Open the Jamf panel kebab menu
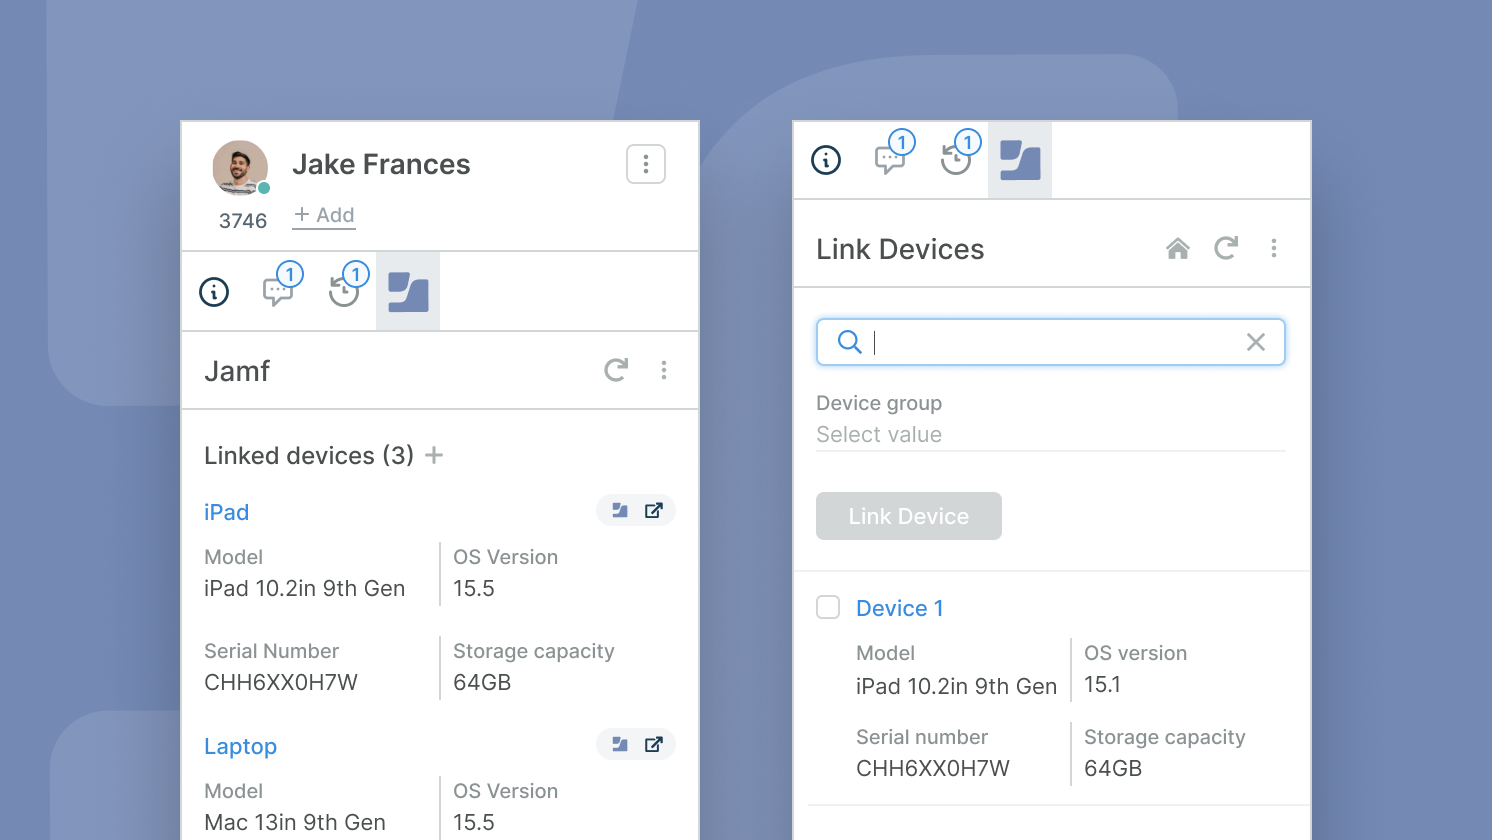This screenshot has height=840, width=1492. coord(664,370)
